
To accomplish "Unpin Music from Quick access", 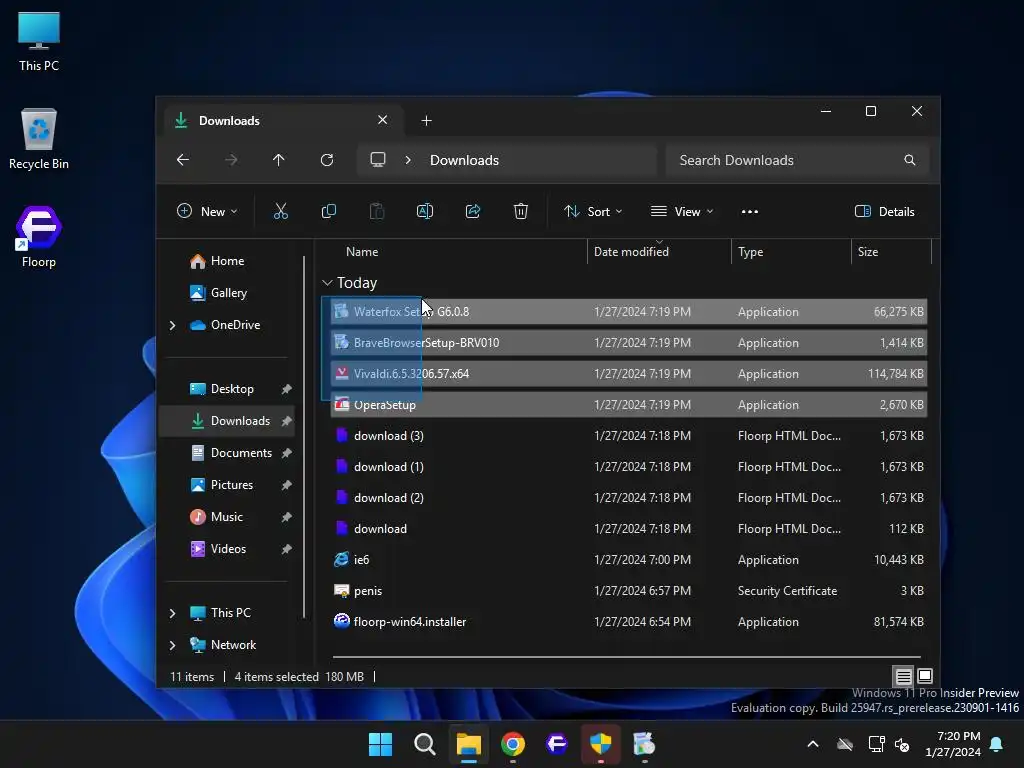I will click(286, 517).
